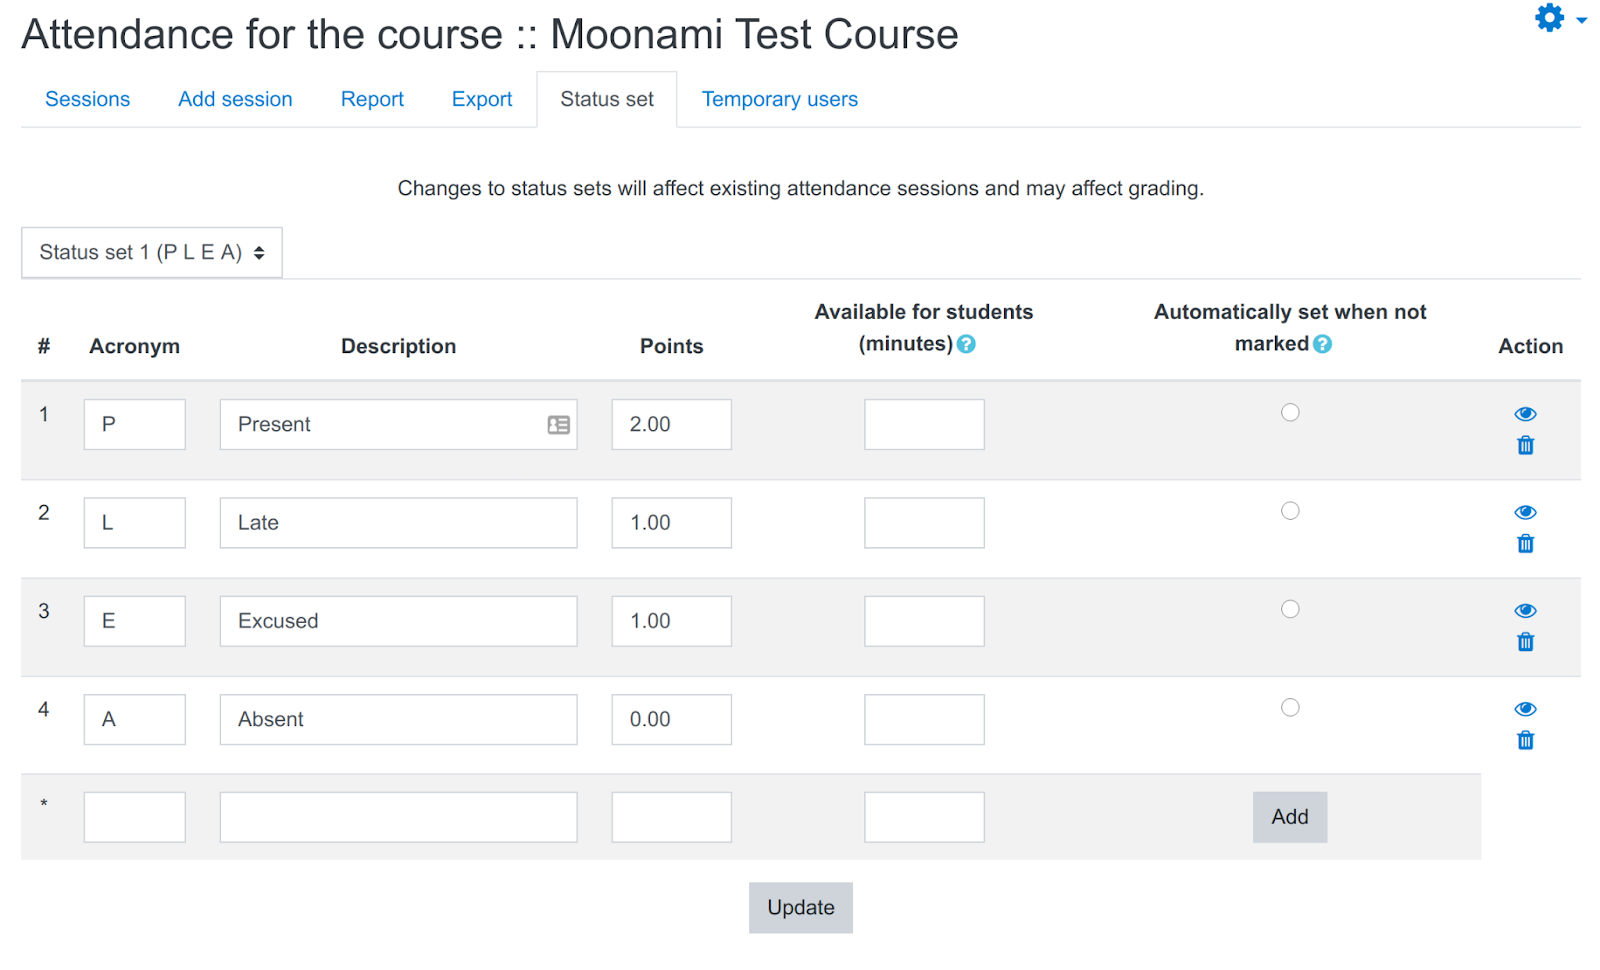Image resolution: width=1600 pixels, height=970 pixels.
Task: Delete the Late status with trash icon
Action: coord(1525,543)
